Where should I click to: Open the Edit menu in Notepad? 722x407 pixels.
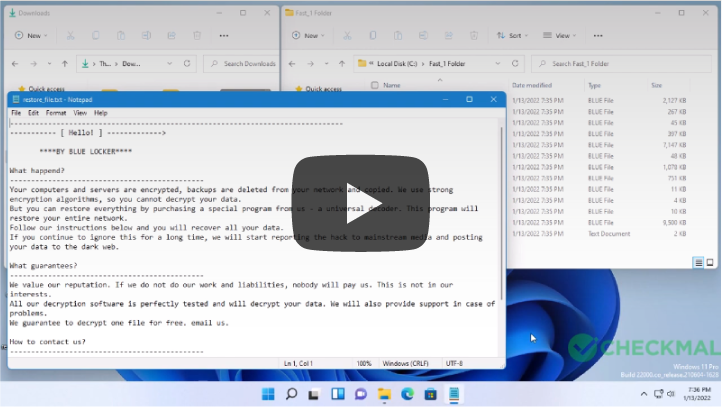tap(33, 113)
